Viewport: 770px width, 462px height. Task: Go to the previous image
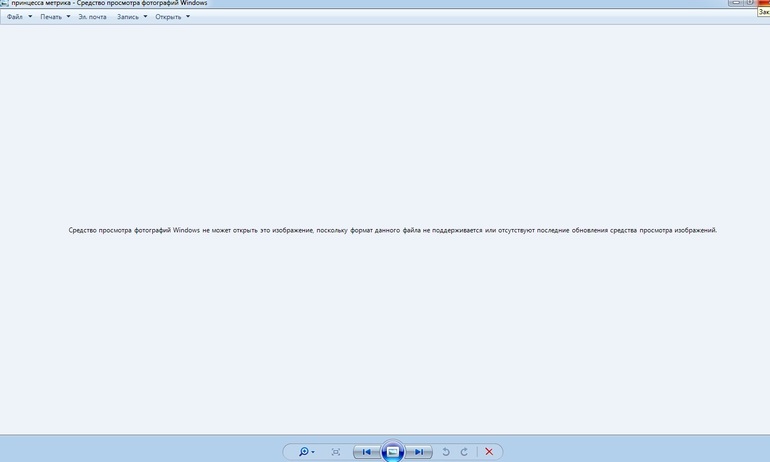(x=366, y=452)
